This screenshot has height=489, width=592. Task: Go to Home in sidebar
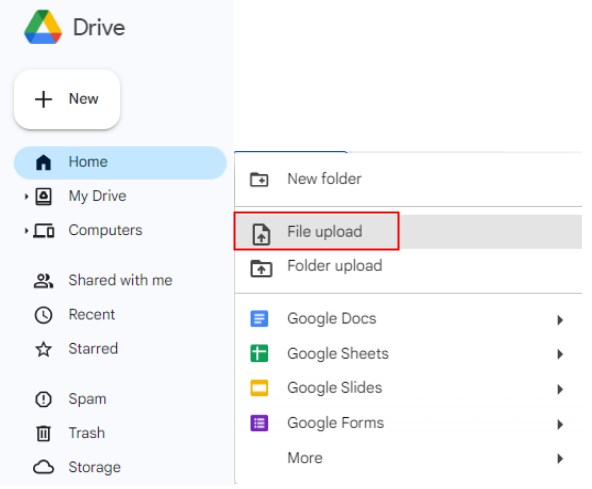(x=120, y=163)
